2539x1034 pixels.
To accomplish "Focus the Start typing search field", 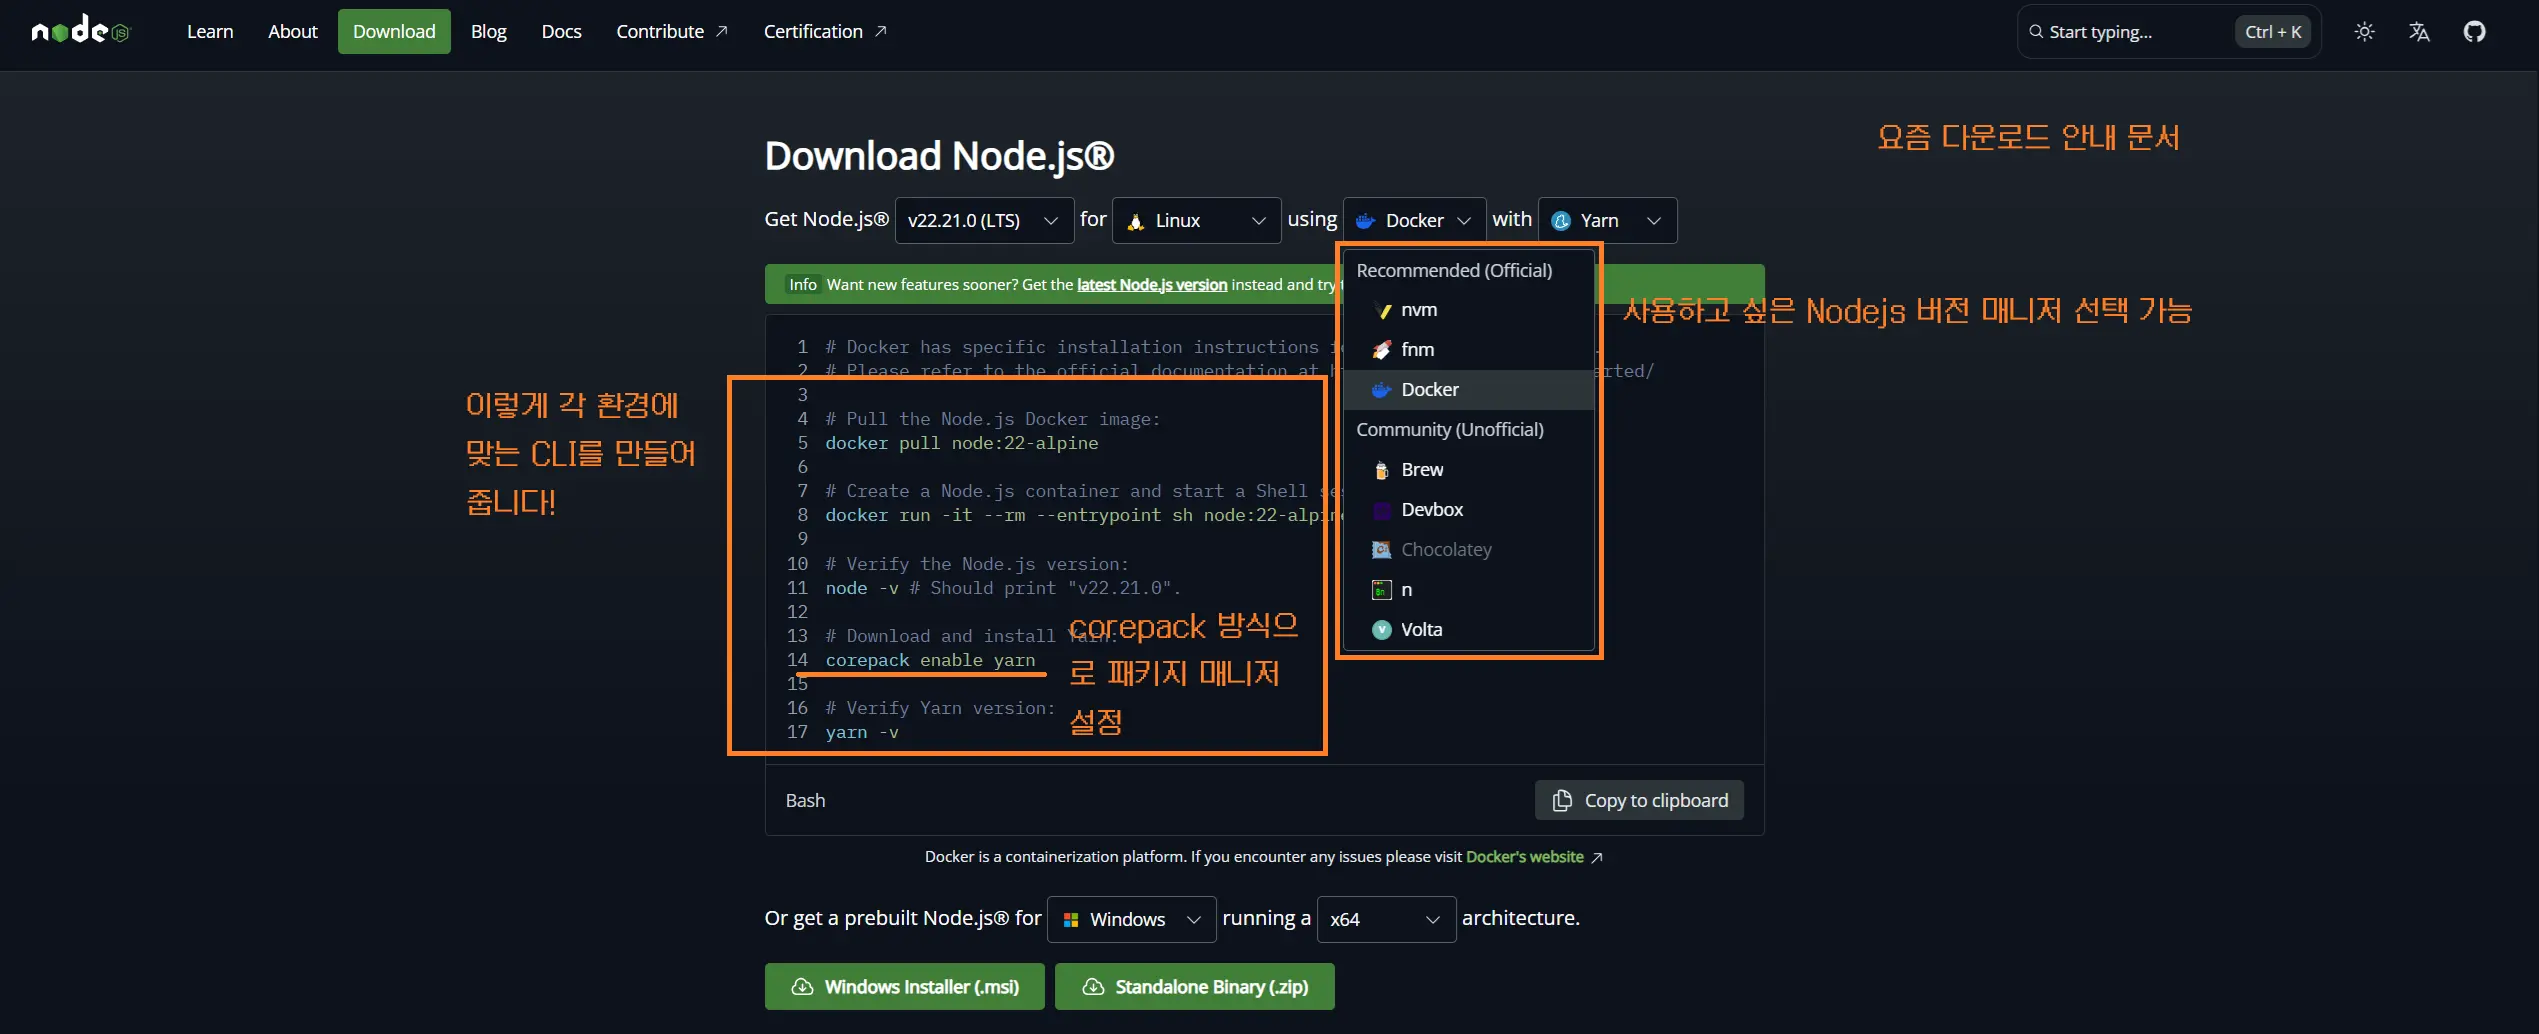I will point(2168,31).
